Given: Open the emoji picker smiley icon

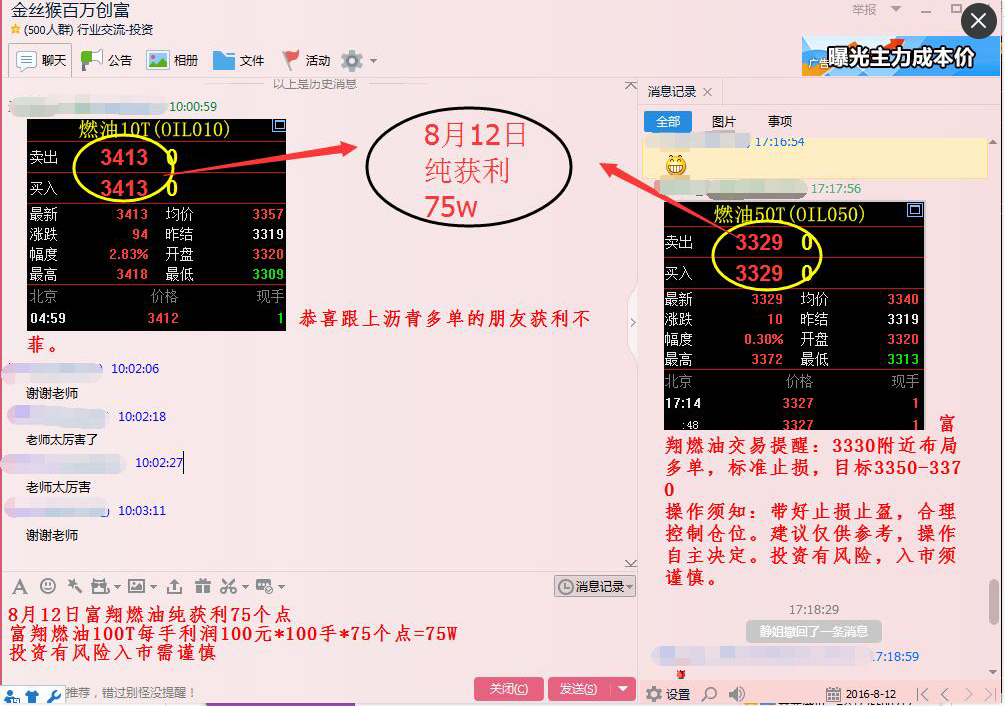Looking at the screenshot, I should tap(48, 586).
